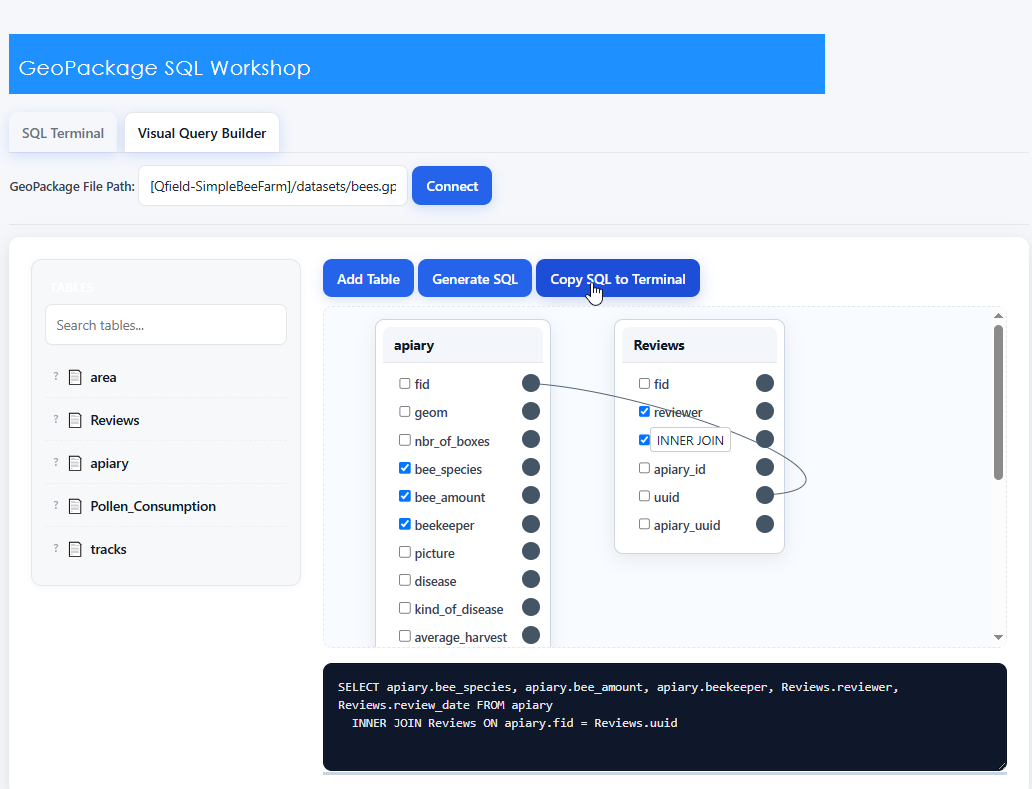Check the geom column checkbox
The image size is (1032, 789).
tap(405, 412)
